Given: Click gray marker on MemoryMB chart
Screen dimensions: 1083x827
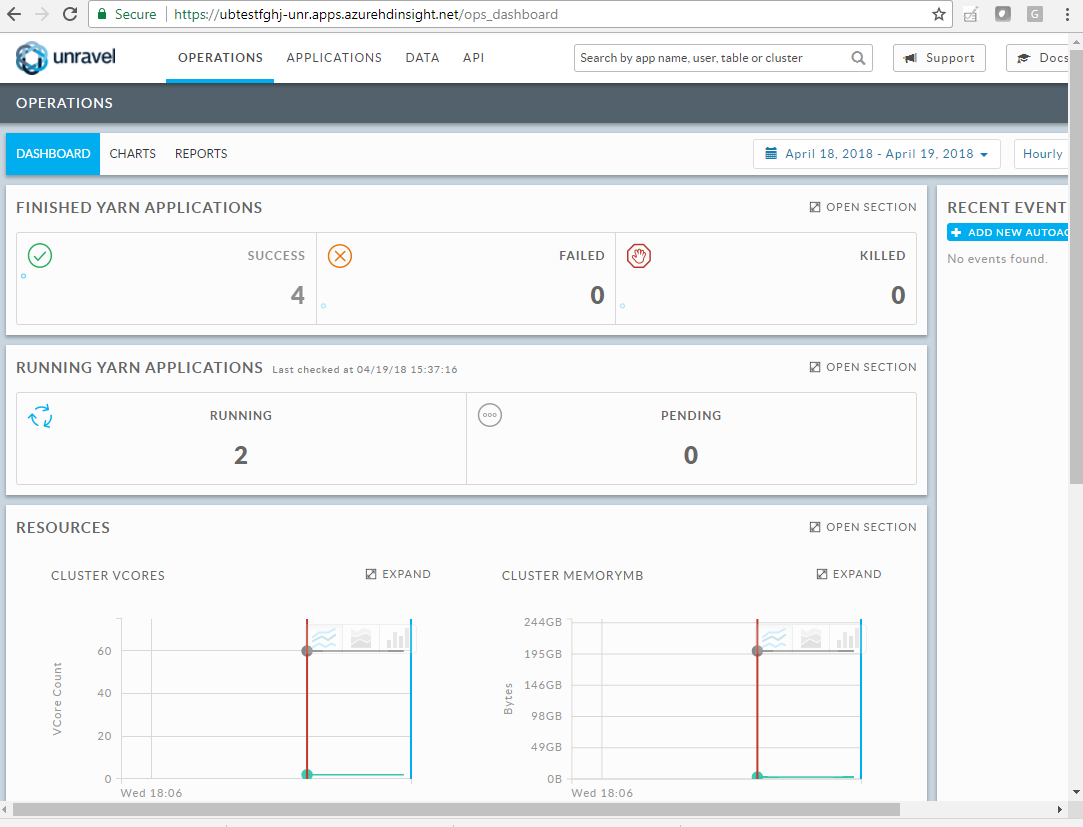Looking at the screenshot, I should (x=758, y=651).
